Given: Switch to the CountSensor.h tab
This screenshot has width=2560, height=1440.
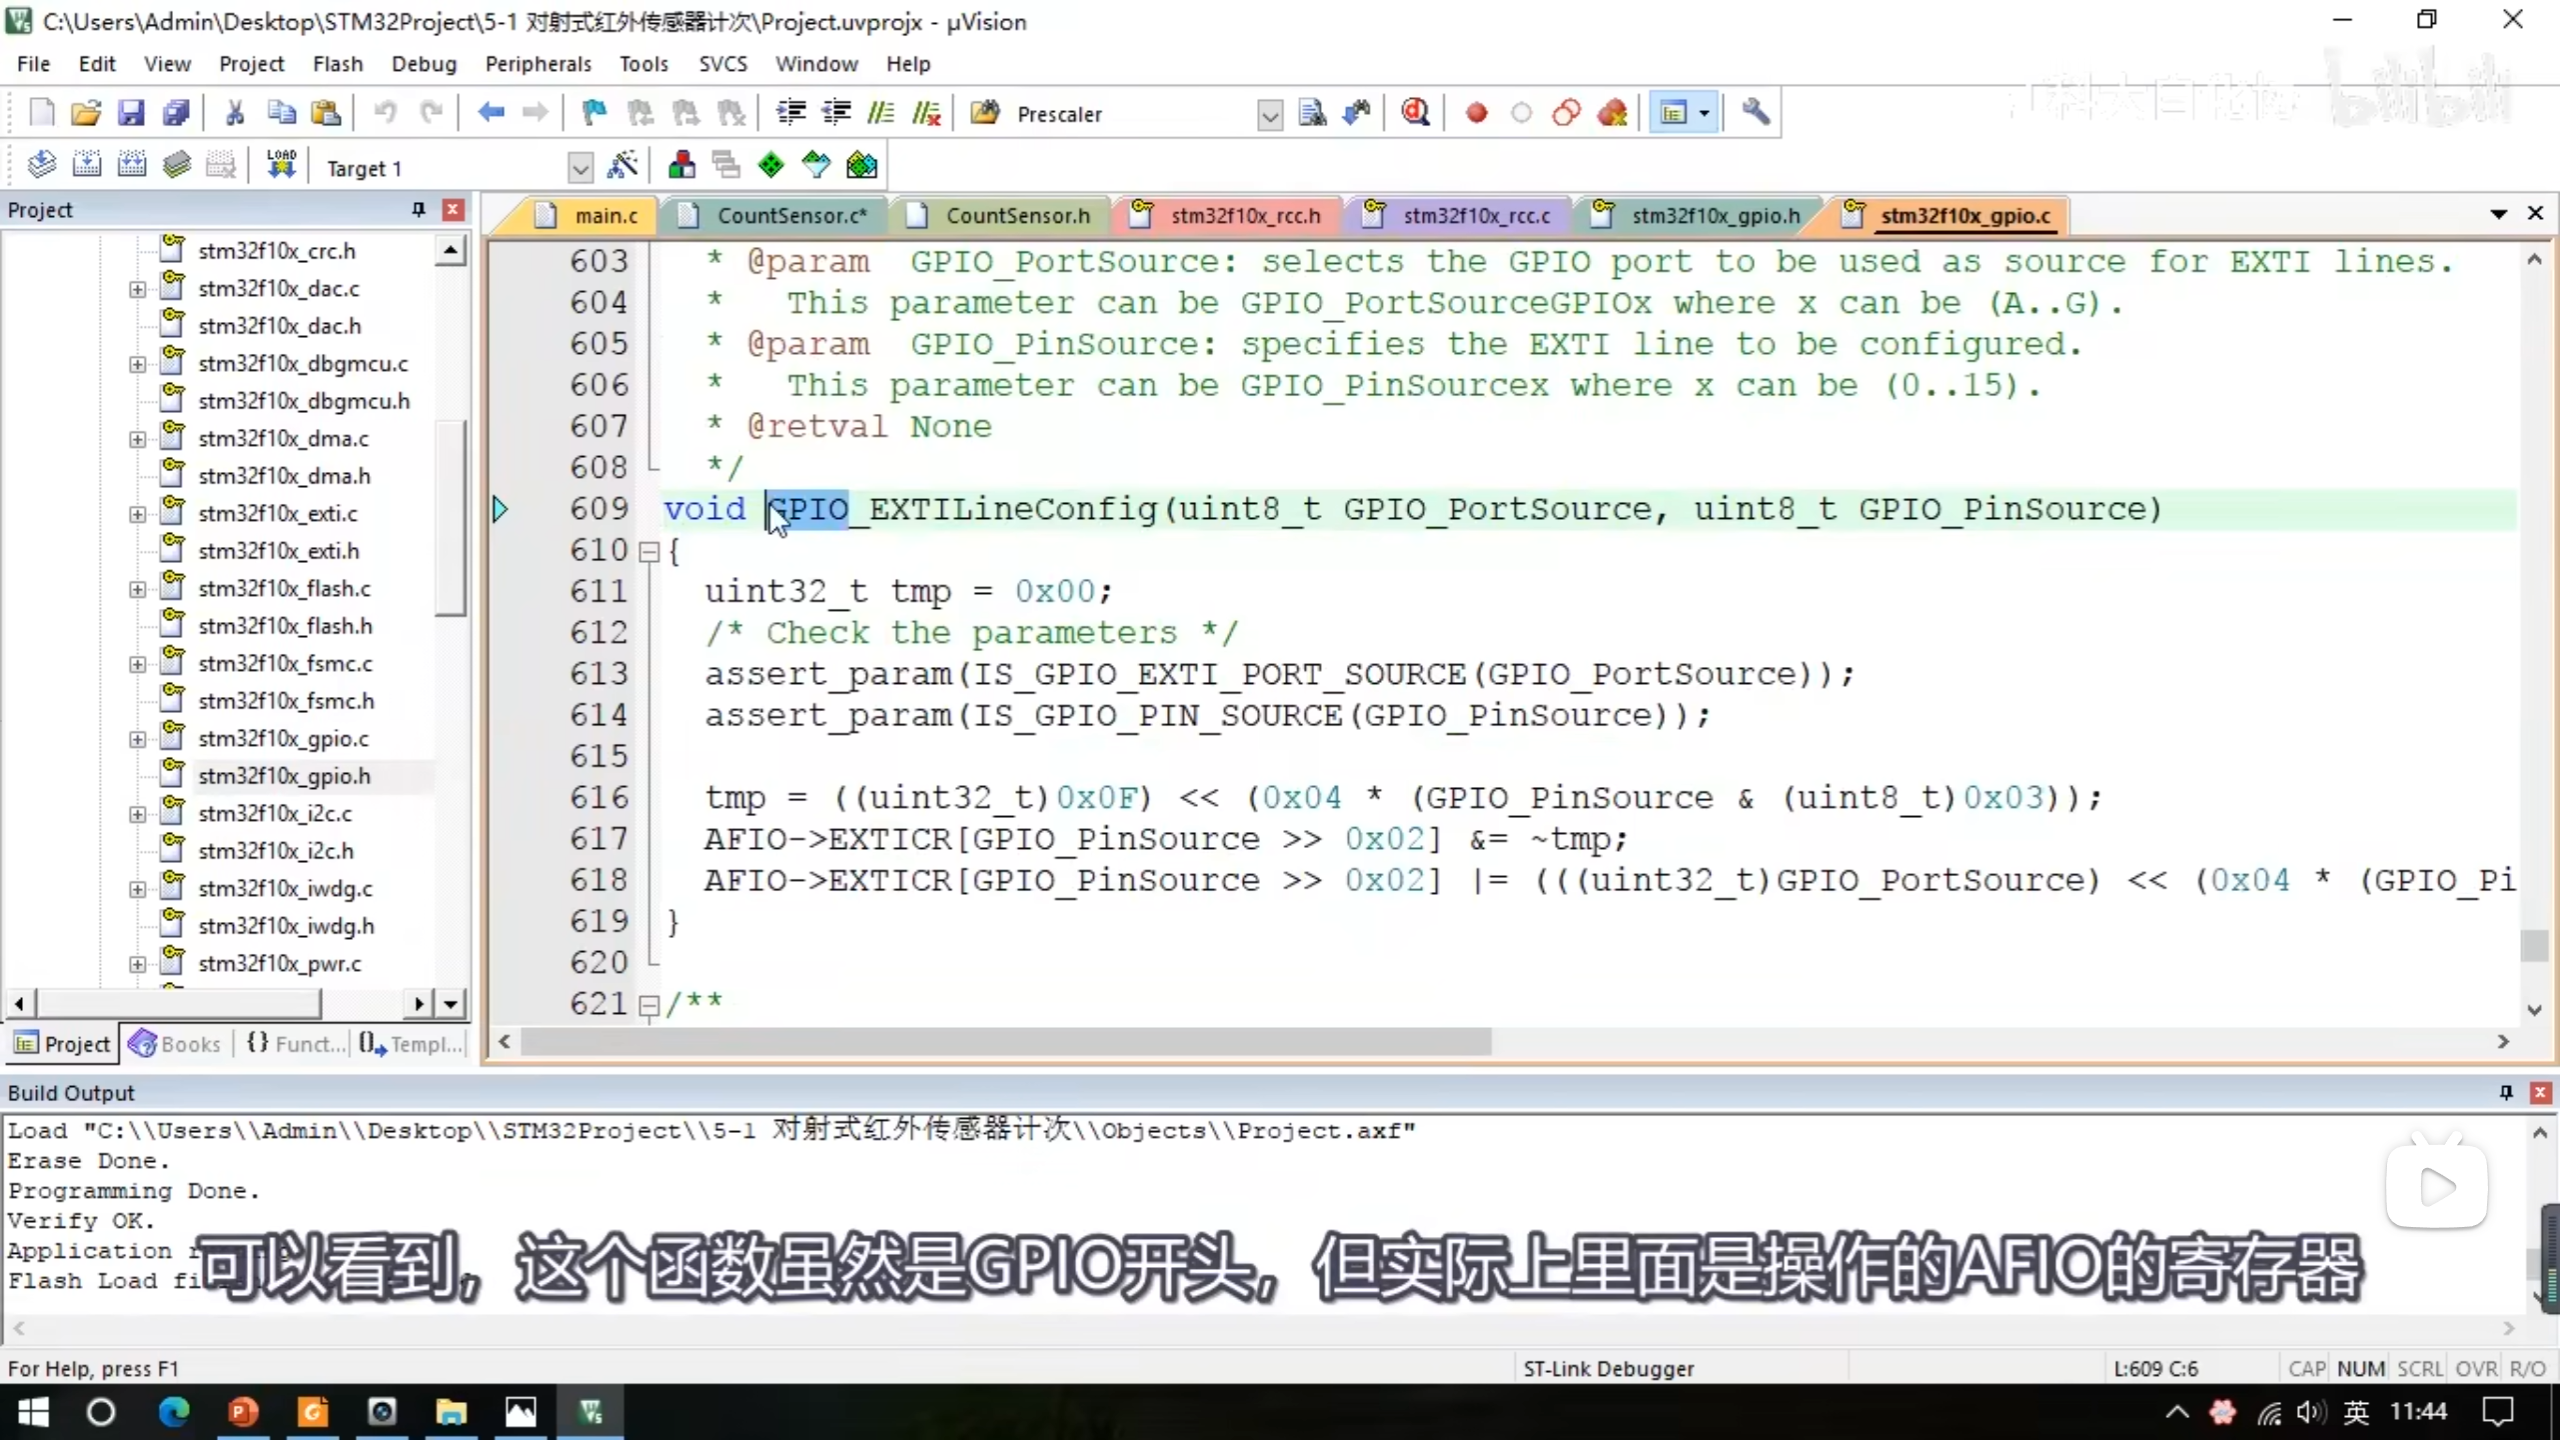Looking at the screenshot, I should (1016, 216).
